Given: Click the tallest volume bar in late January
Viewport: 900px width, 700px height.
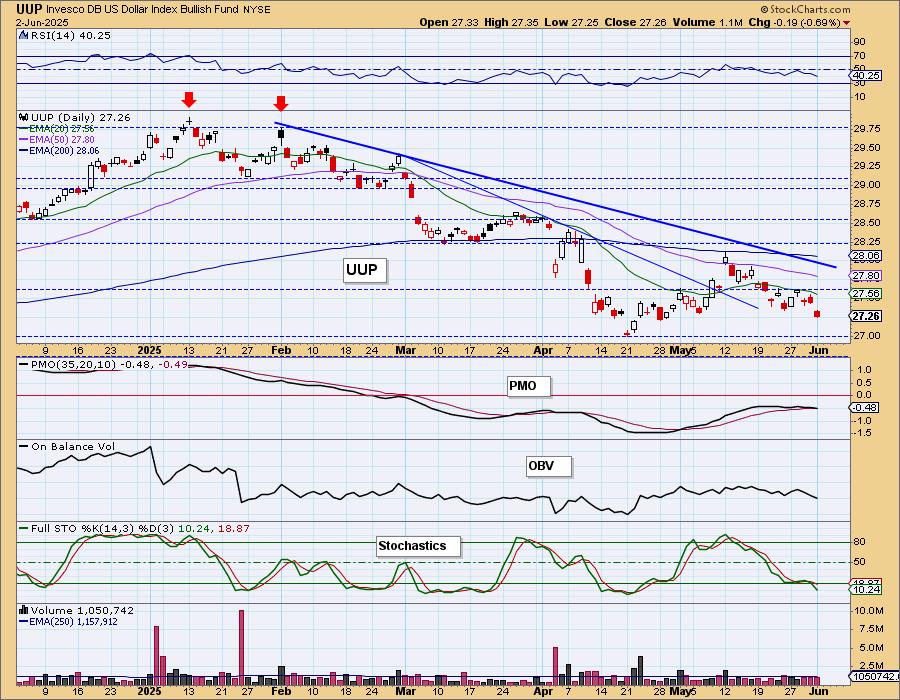Looking at the screenshot, I should (x=241, y=647).
